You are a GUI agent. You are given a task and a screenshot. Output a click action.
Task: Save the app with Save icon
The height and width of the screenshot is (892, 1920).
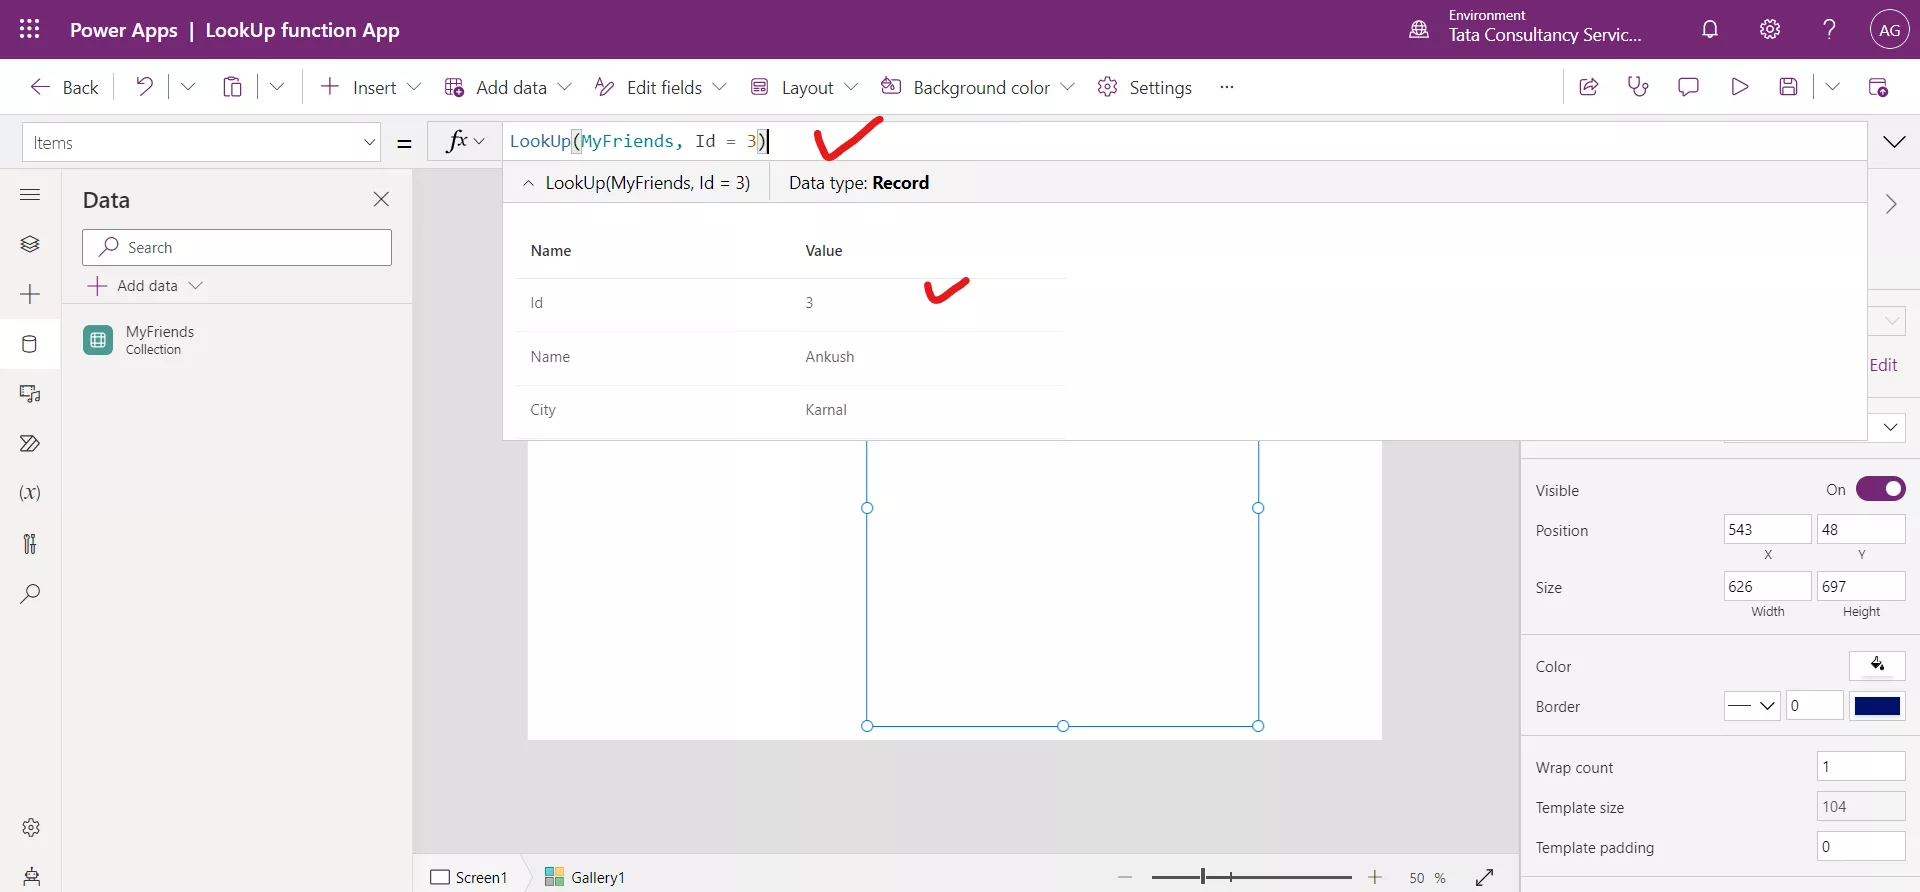point(1789,87)
